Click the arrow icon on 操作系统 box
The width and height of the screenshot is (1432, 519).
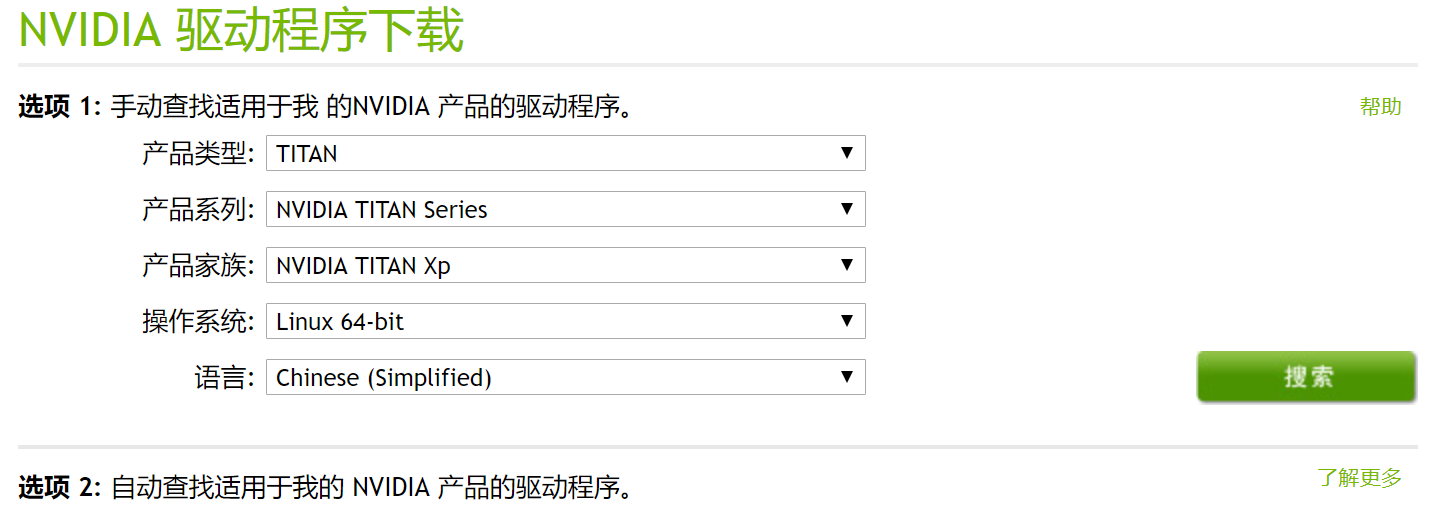click(x=846, y=322)
